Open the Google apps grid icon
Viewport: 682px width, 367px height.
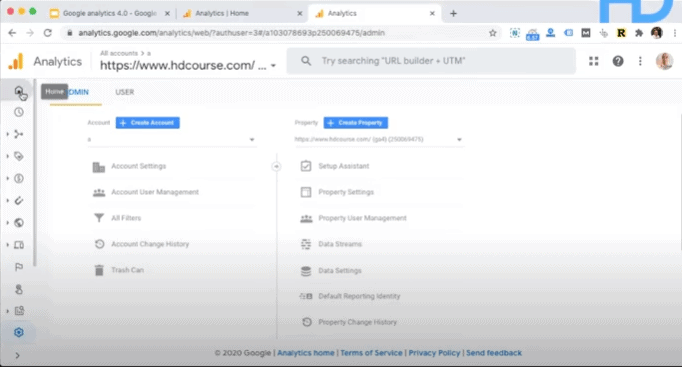pos(594,61)
